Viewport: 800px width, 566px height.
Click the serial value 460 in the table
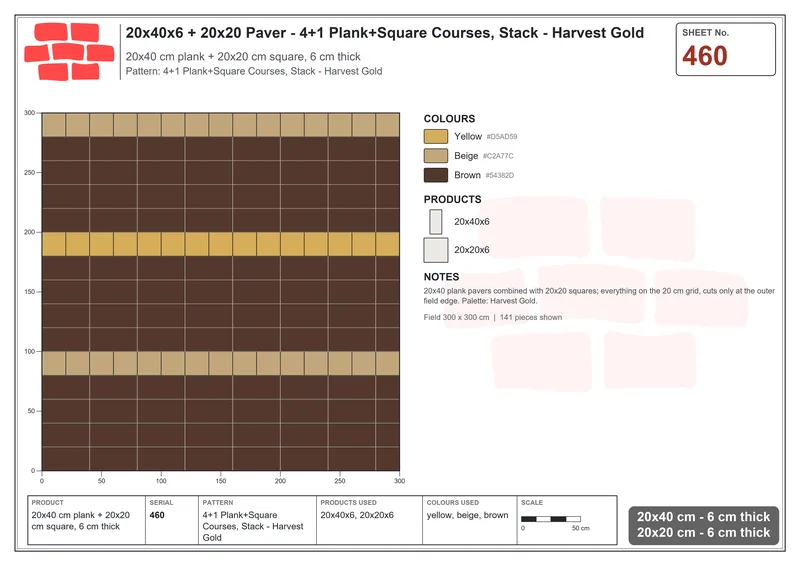157,515
